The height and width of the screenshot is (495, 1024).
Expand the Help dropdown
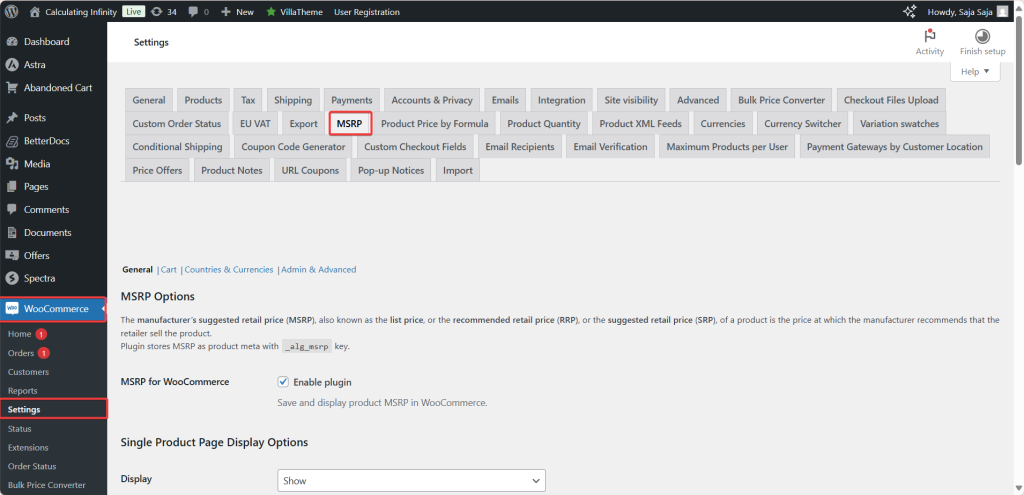(x=976, y=71)
